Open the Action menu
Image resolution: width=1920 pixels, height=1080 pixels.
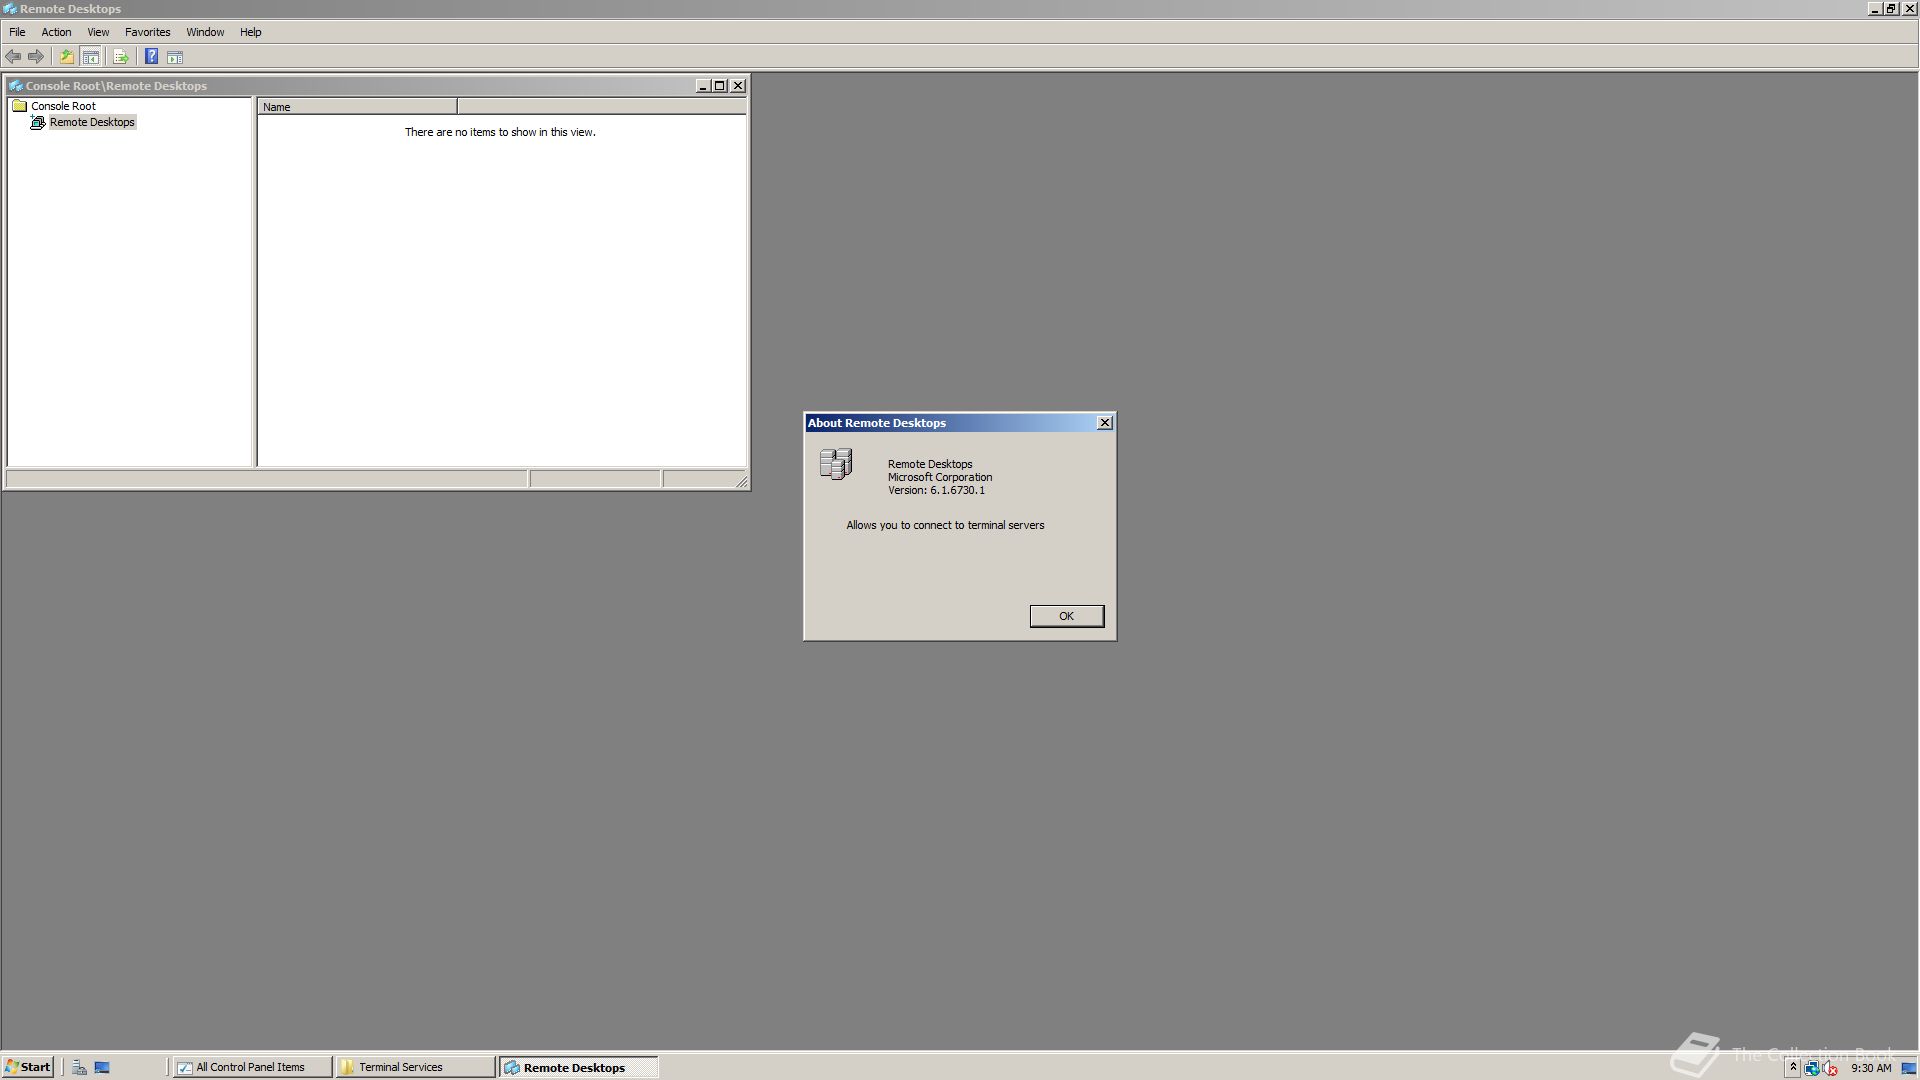pyautogui.click(x=56, y=32)
